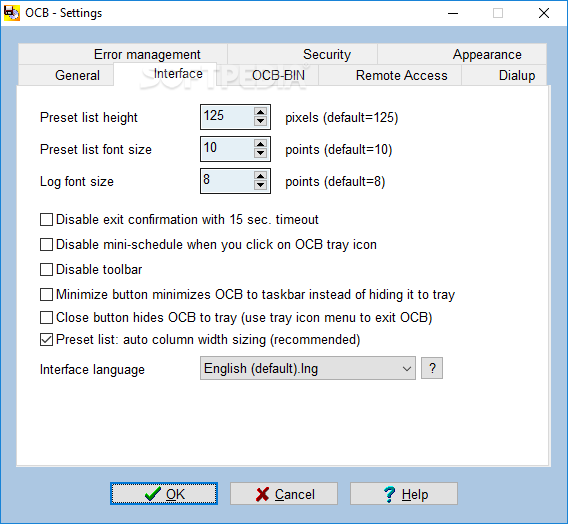The image size is (568, 524).
Task: Open the Remote Access tab
Action: [x=390, y=75]
